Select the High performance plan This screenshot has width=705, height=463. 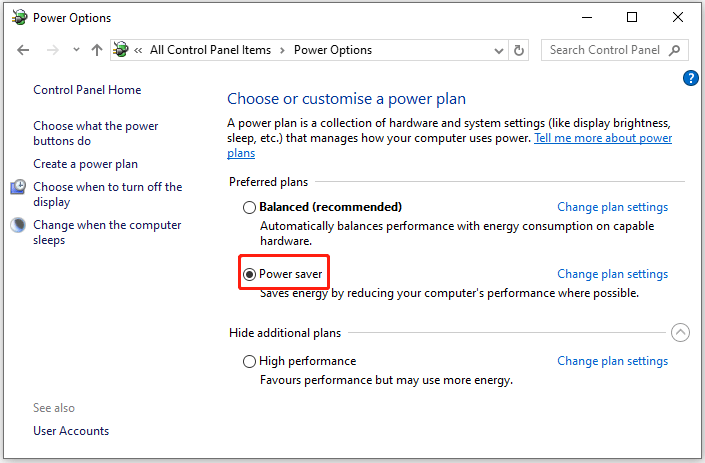249,361
